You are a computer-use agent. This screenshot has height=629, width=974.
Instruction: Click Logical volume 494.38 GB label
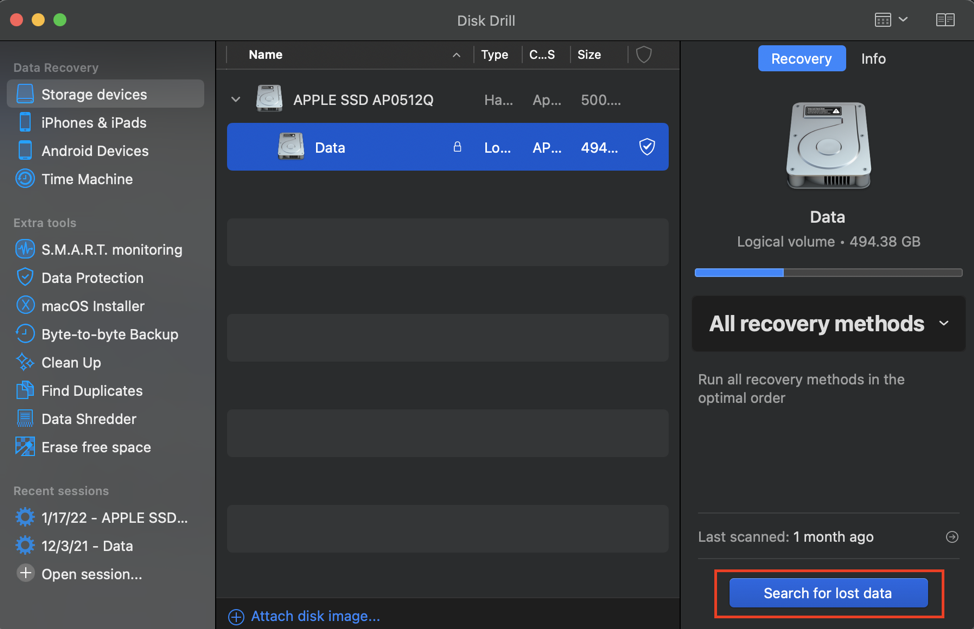828,242
